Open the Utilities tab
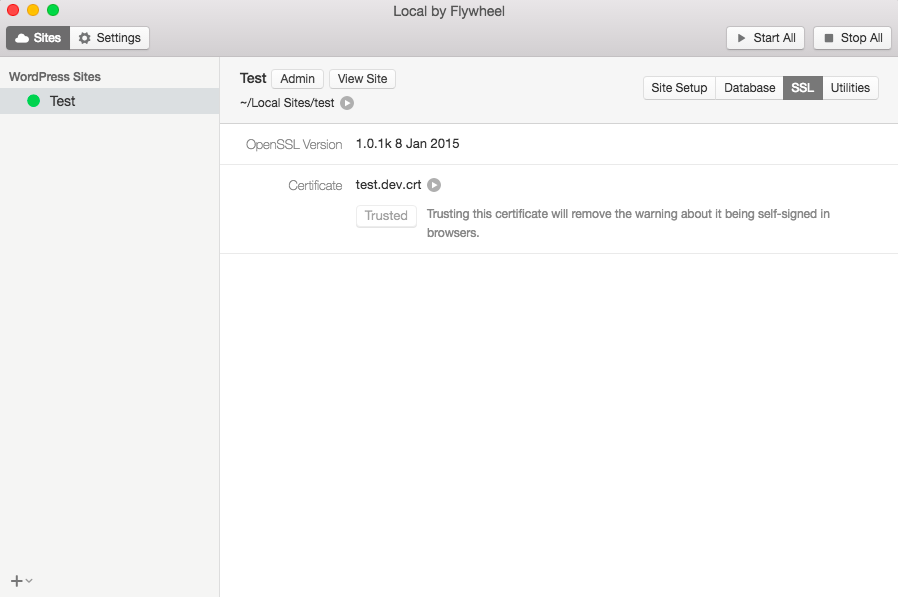 (x=850, y=88)
